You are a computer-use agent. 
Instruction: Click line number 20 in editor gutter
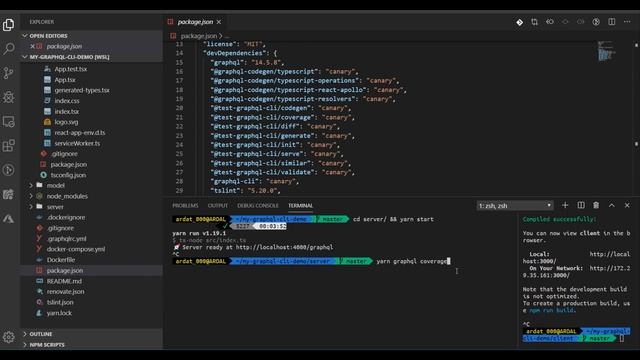[179, 108]
